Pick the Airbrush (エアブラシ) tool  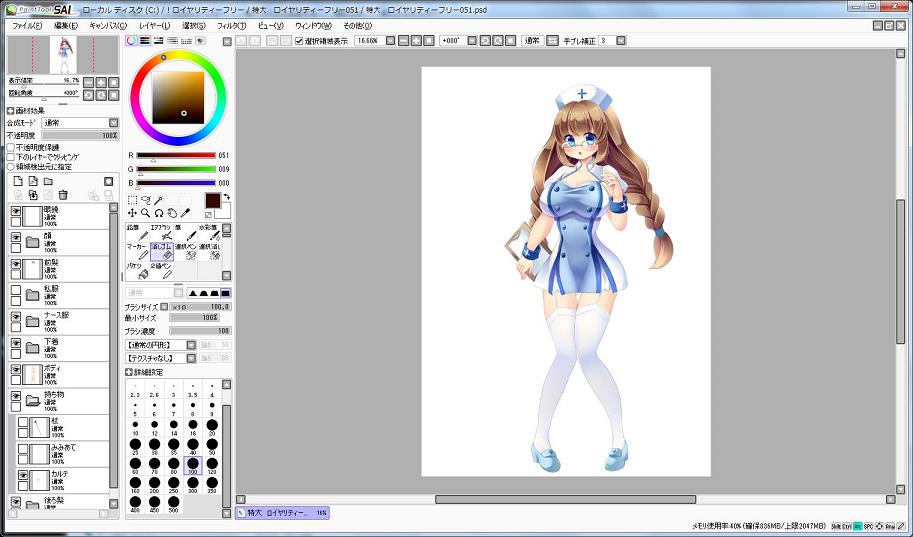[x=160, y=232]
